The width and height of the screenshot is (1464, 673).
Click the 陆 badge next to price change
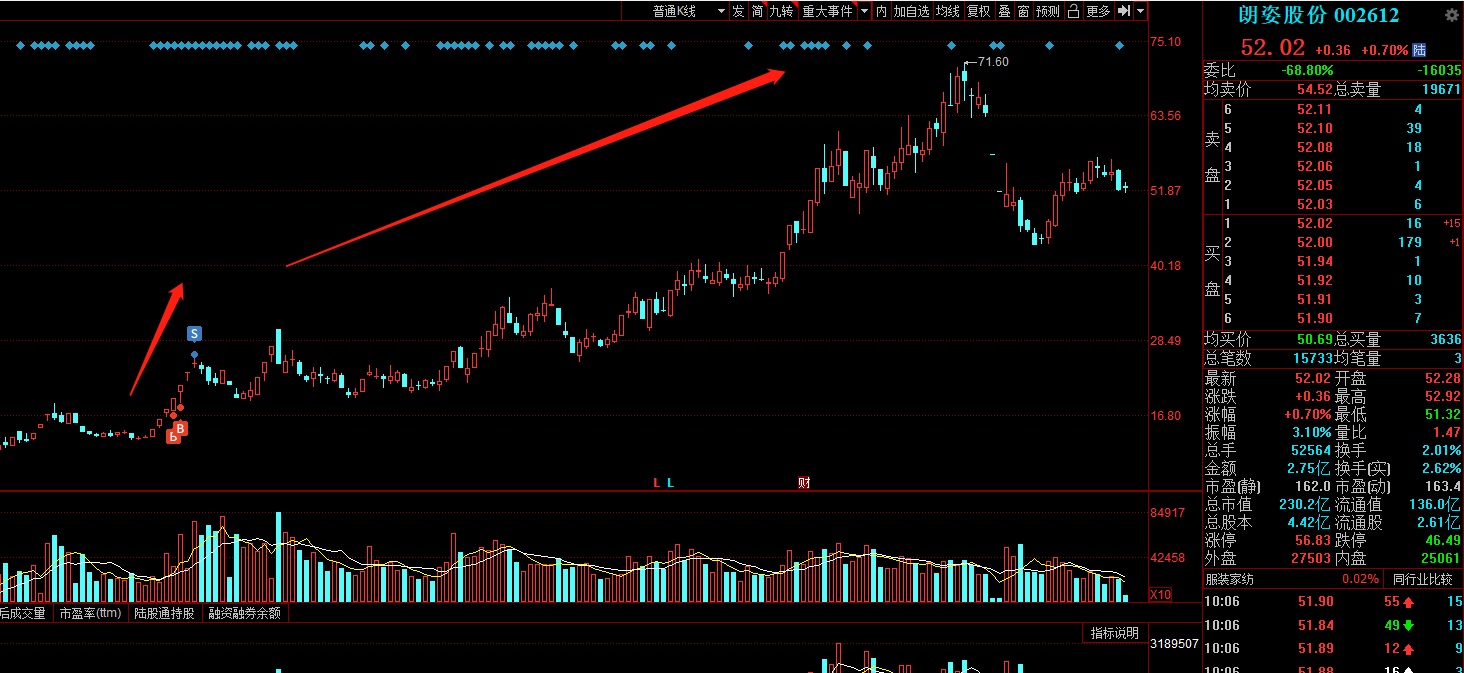click(x=1420, y=50)
